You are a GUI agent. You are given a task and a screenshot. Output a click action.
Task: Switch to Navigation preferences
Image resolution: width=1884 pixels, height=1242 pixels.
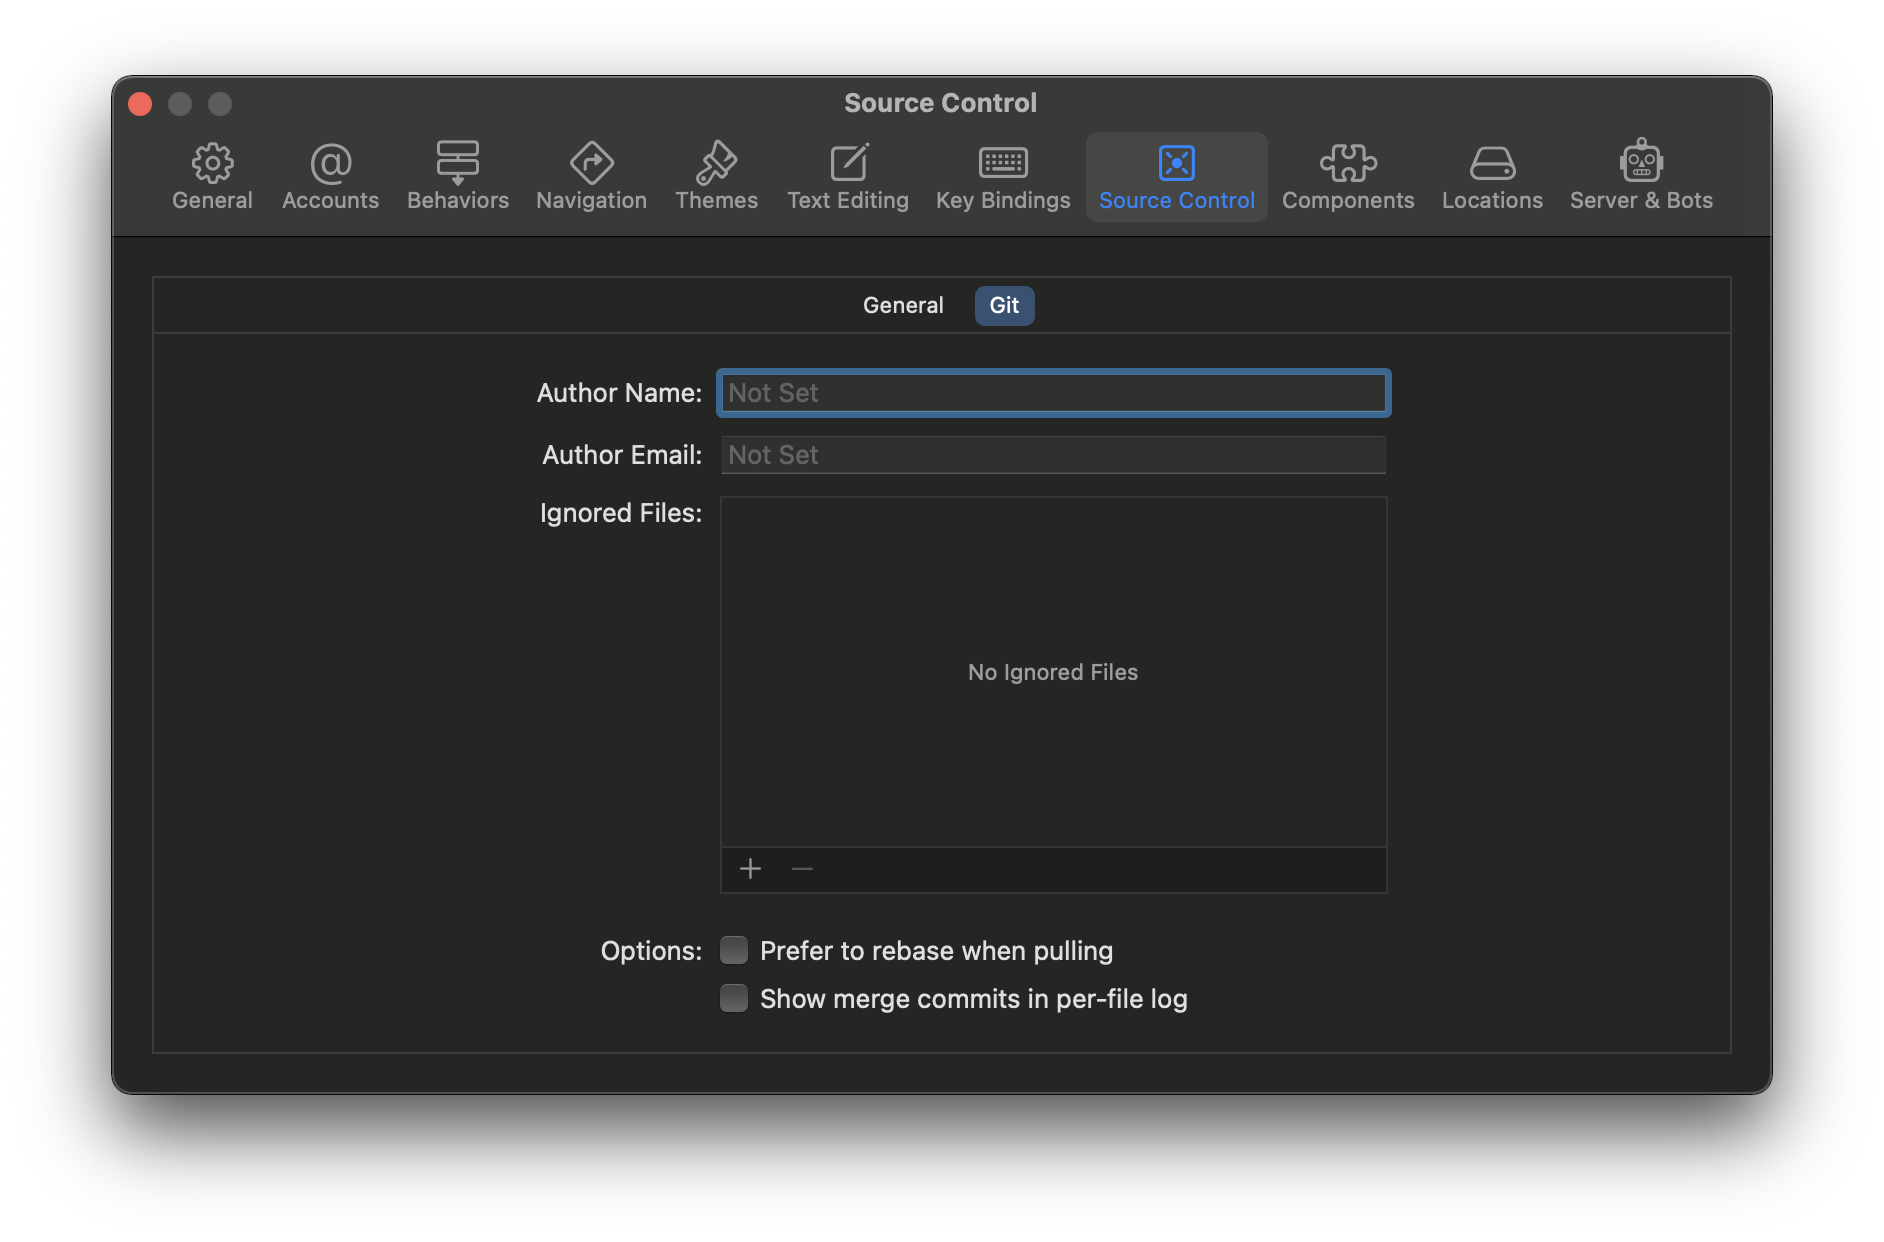tap(590, 176)
